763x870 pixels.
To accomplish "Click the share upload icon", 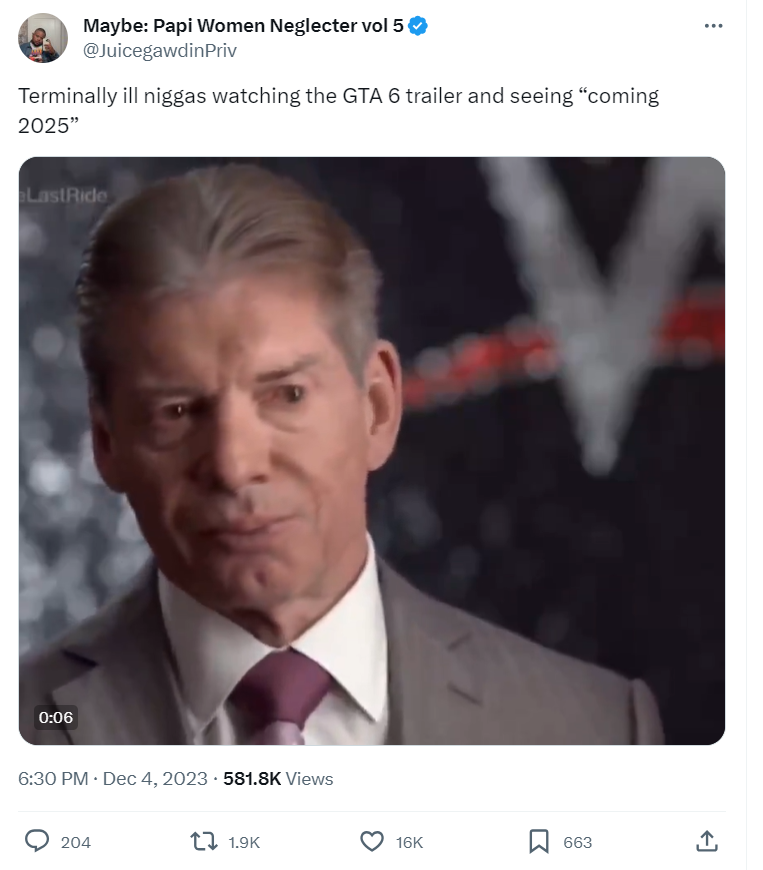I will coord(707,841).
